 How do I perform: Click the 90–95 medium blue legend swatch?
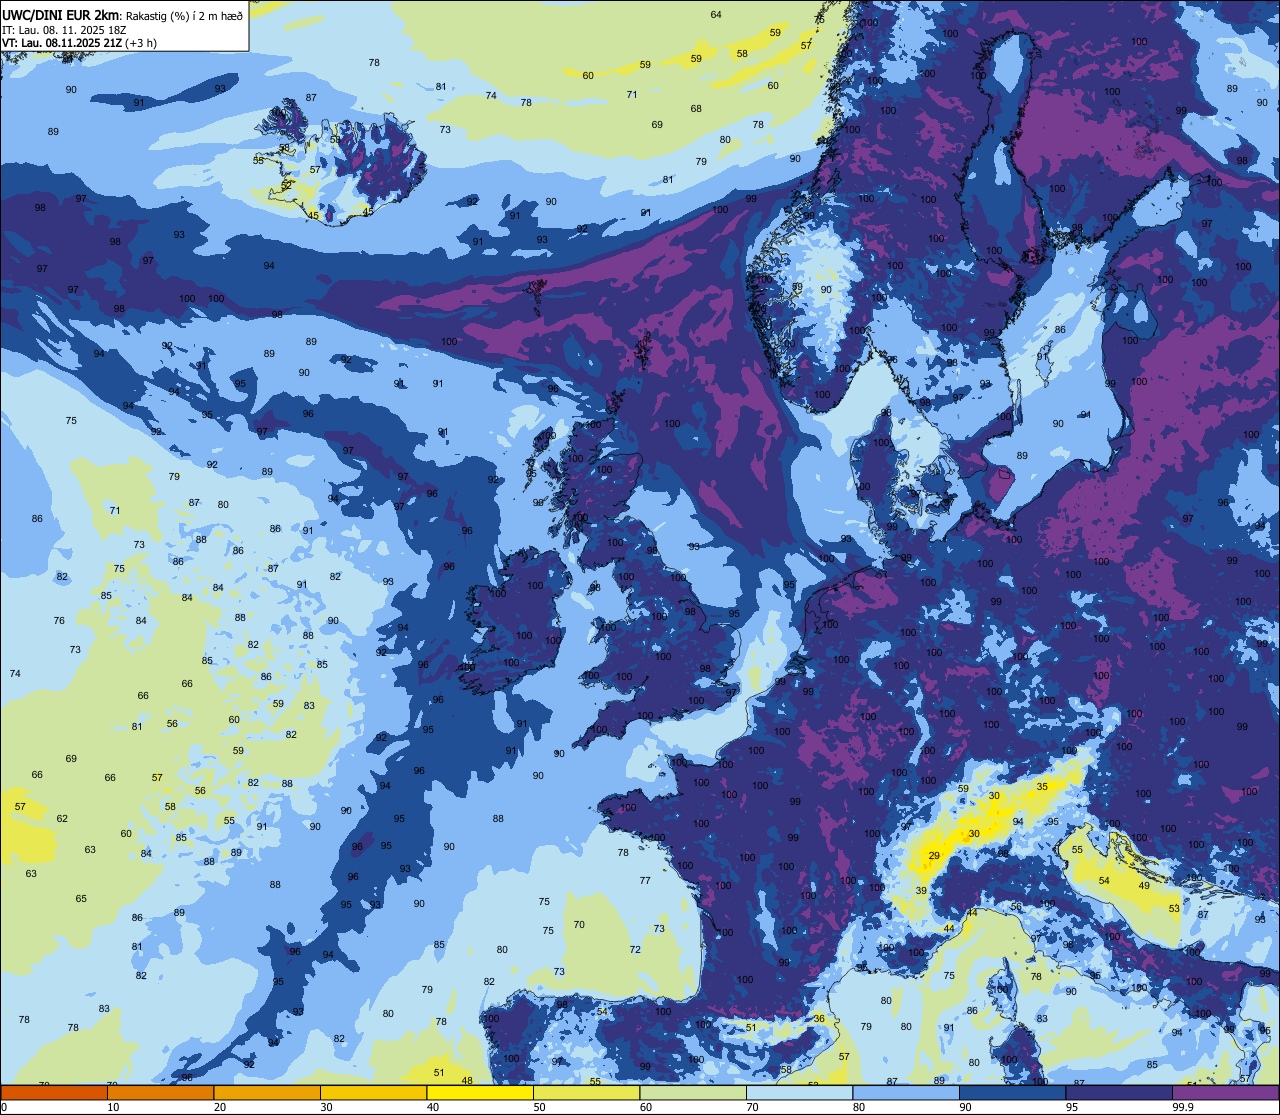pos(1012,1092)
